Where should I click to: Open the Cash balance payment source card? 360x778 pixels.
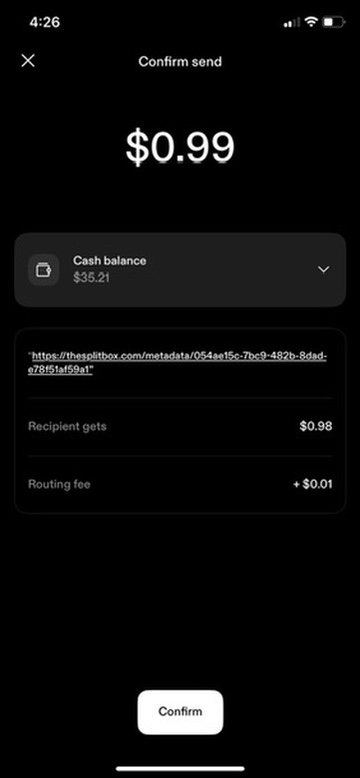pos(180,269)
